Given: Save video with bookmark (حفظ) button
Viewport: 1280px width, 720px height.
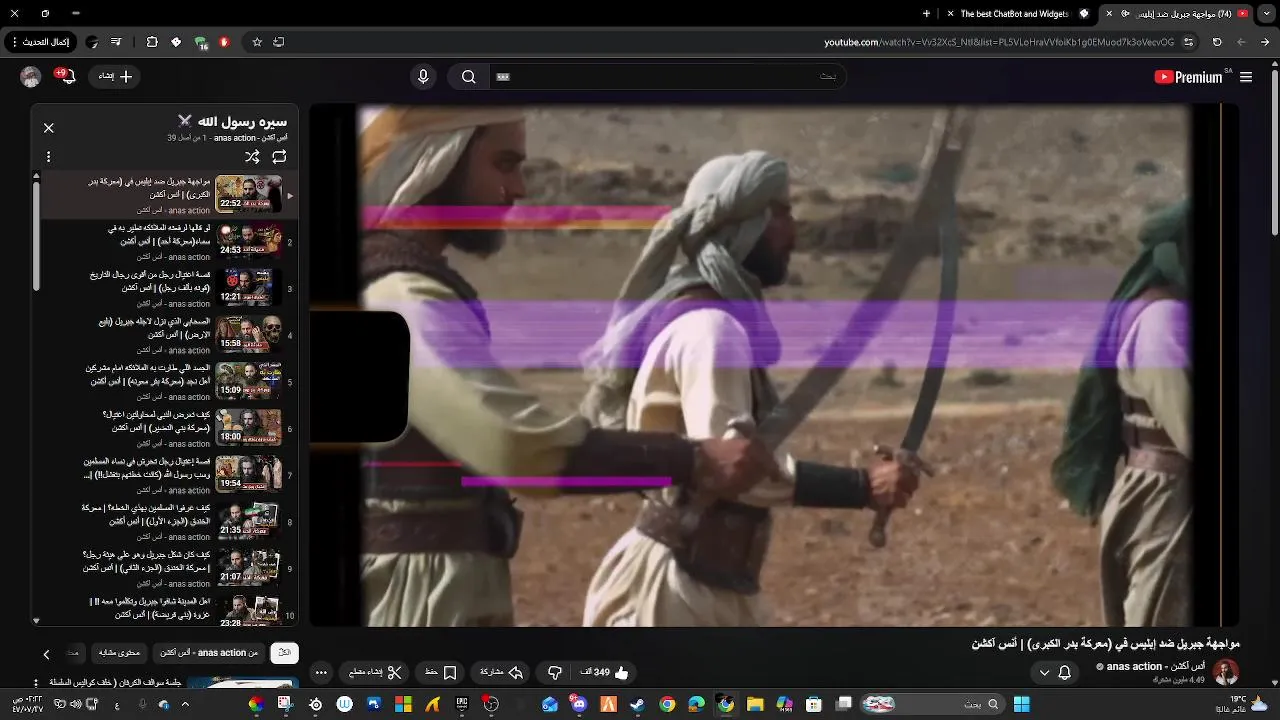Looking at the screenshot, I should coord(441,673).
